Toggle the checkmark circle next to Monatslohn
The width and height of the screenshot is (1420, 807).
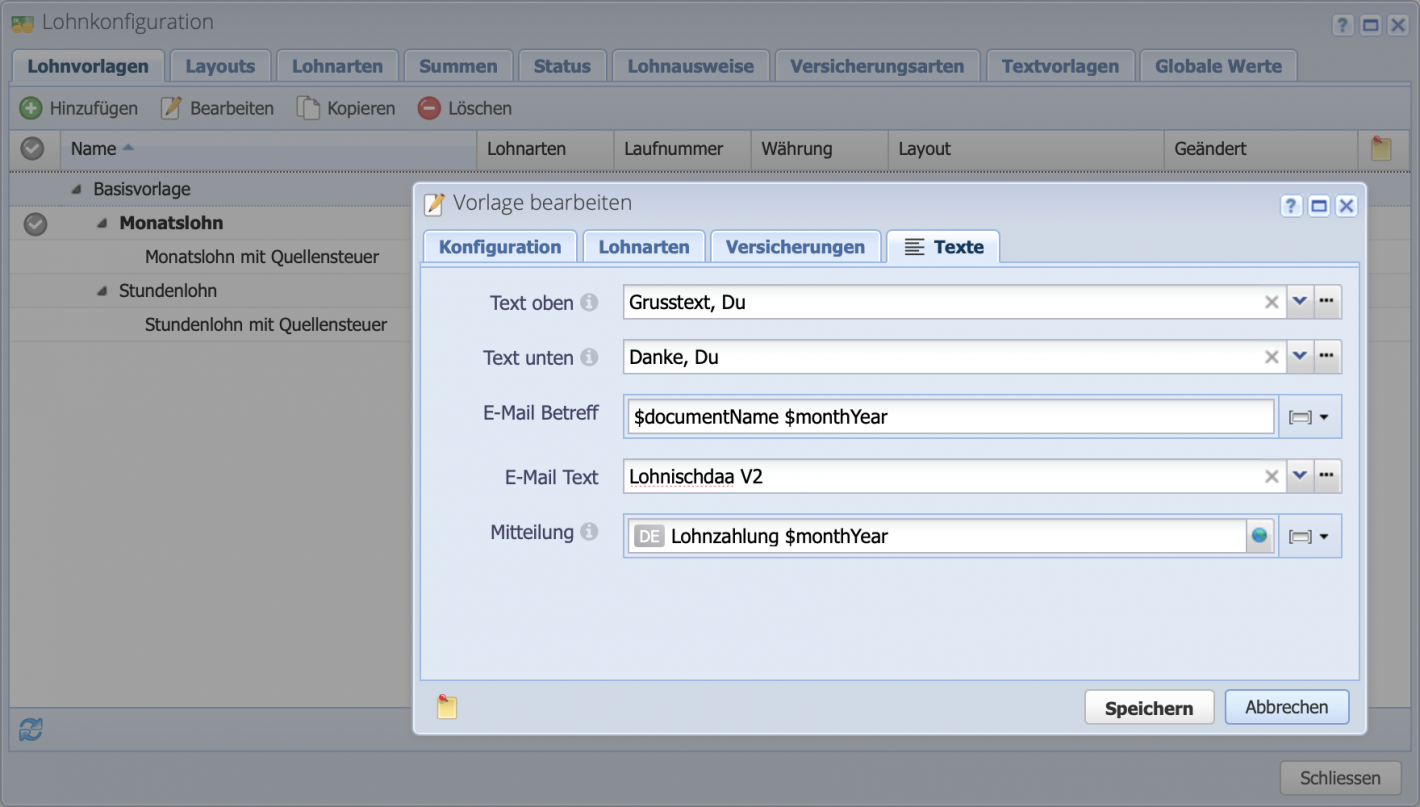point(35,224)
